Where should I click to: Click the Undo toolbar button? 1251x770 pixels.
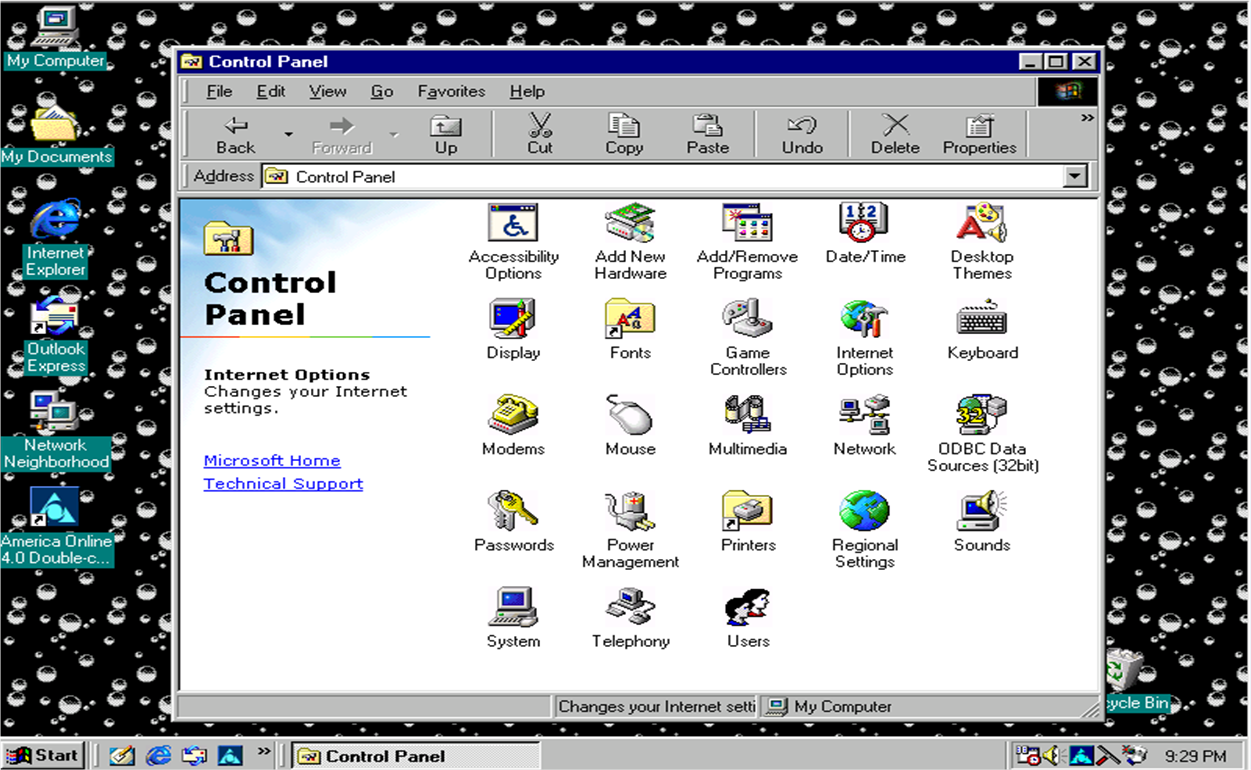coord(802,134)
